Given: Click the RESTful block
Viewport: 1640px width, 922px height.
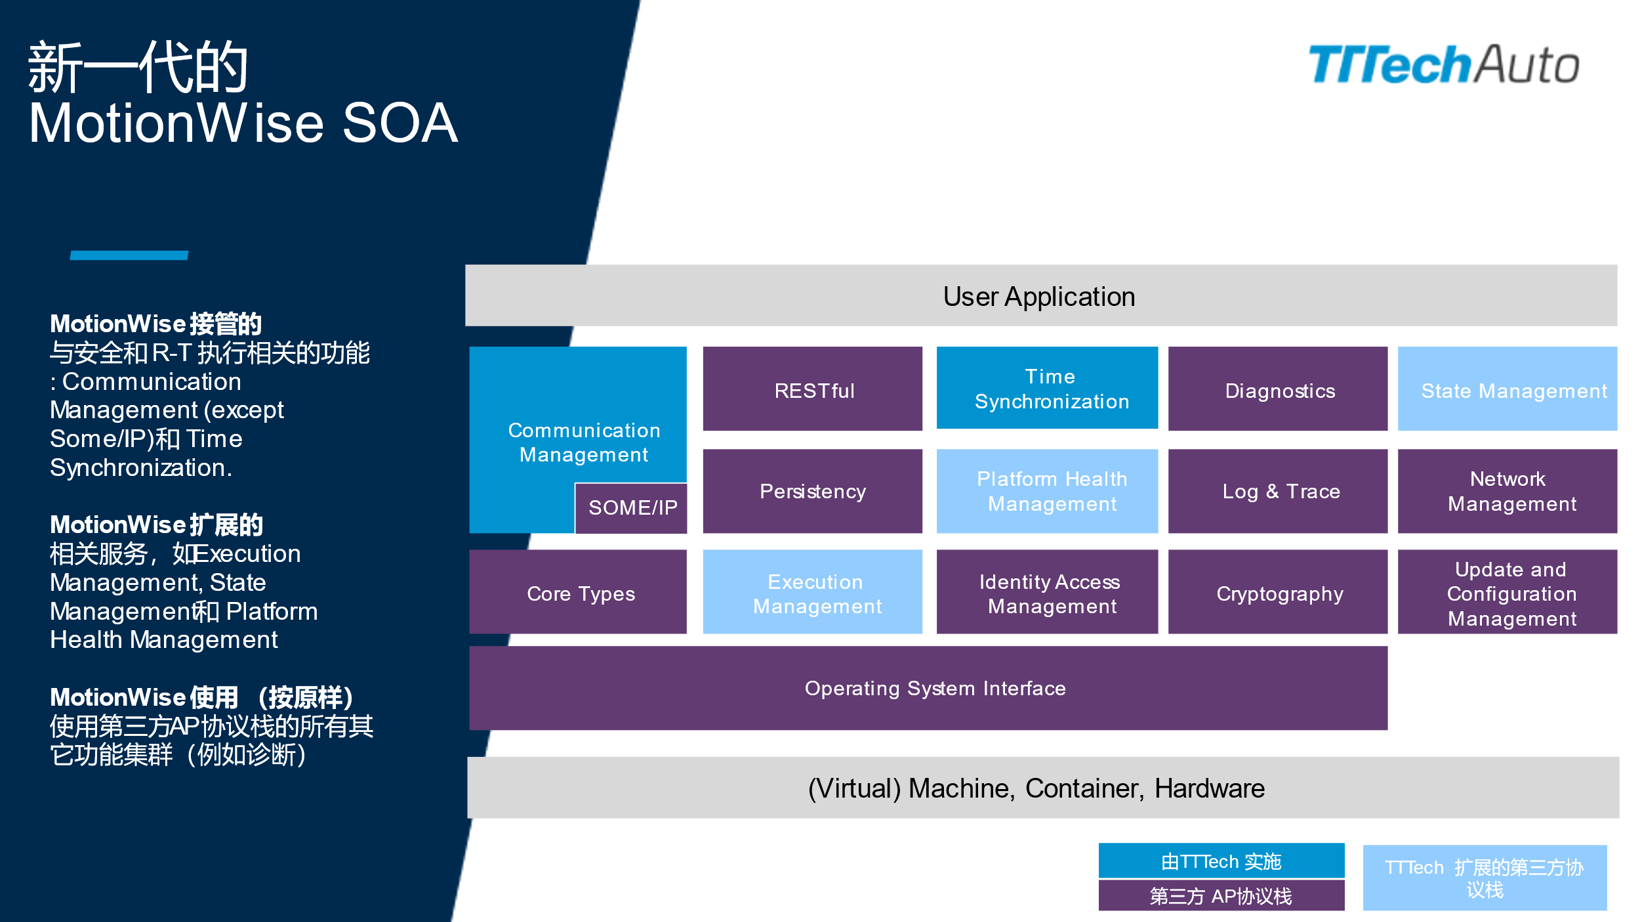Looking at the screenshot, I should pyautogui.click(x=813, y=389).
